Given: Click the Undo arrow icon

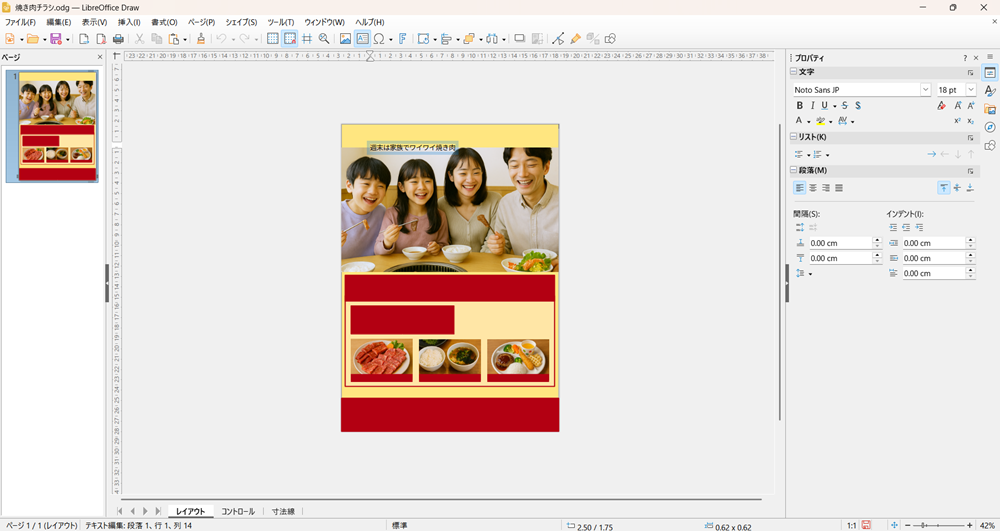Looking at the screenshot, I should tap(221, 39).
